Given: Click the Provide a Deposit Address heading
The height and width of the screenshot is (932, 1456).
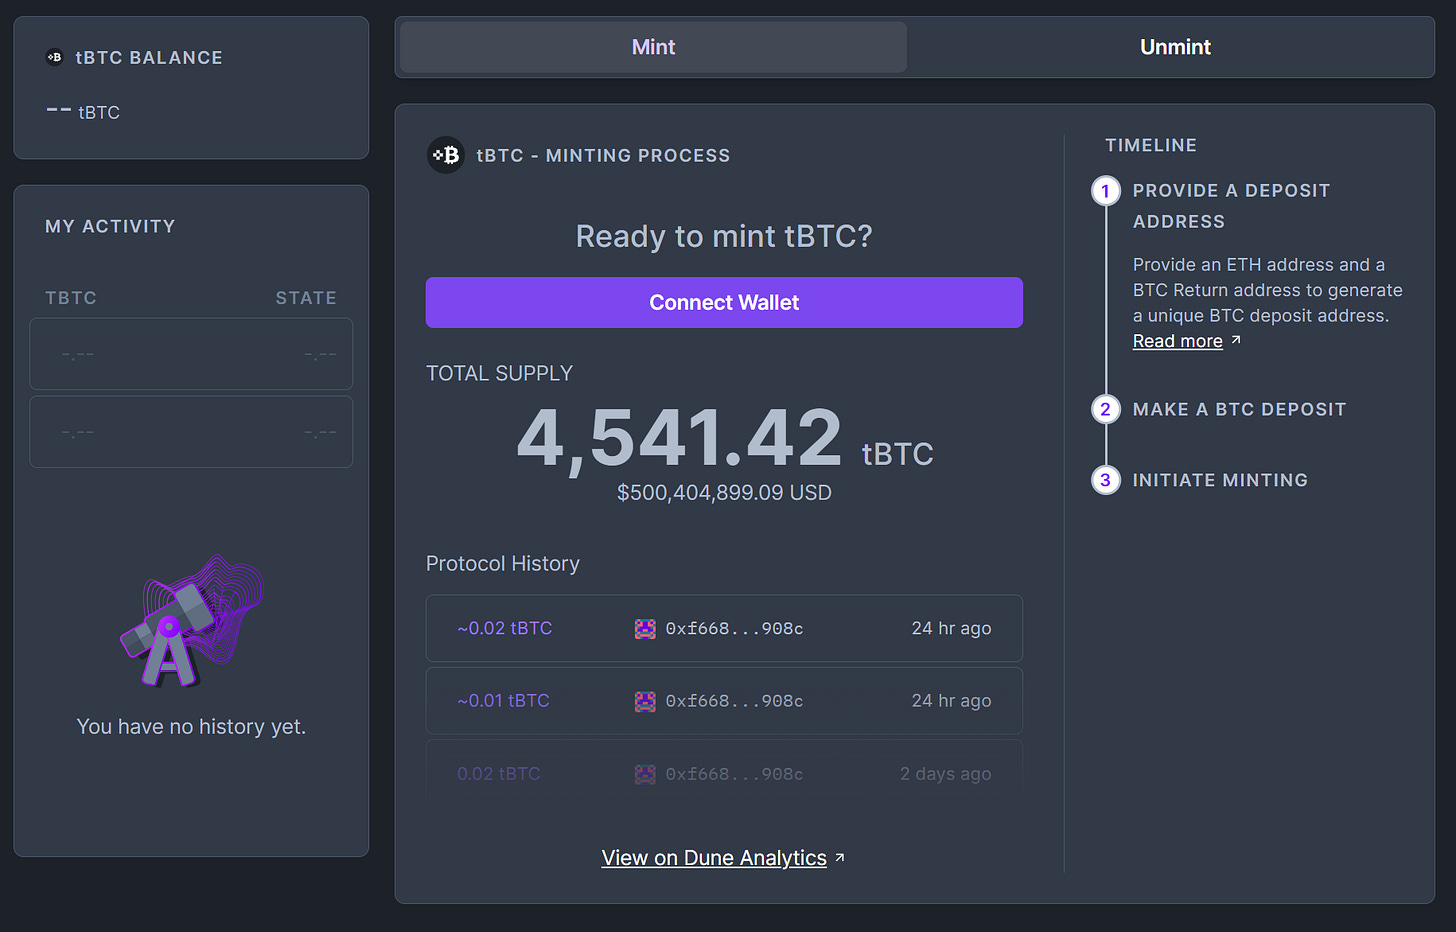Looking at the screenshot, I should pyautogui.click(x=1231, y=206).
